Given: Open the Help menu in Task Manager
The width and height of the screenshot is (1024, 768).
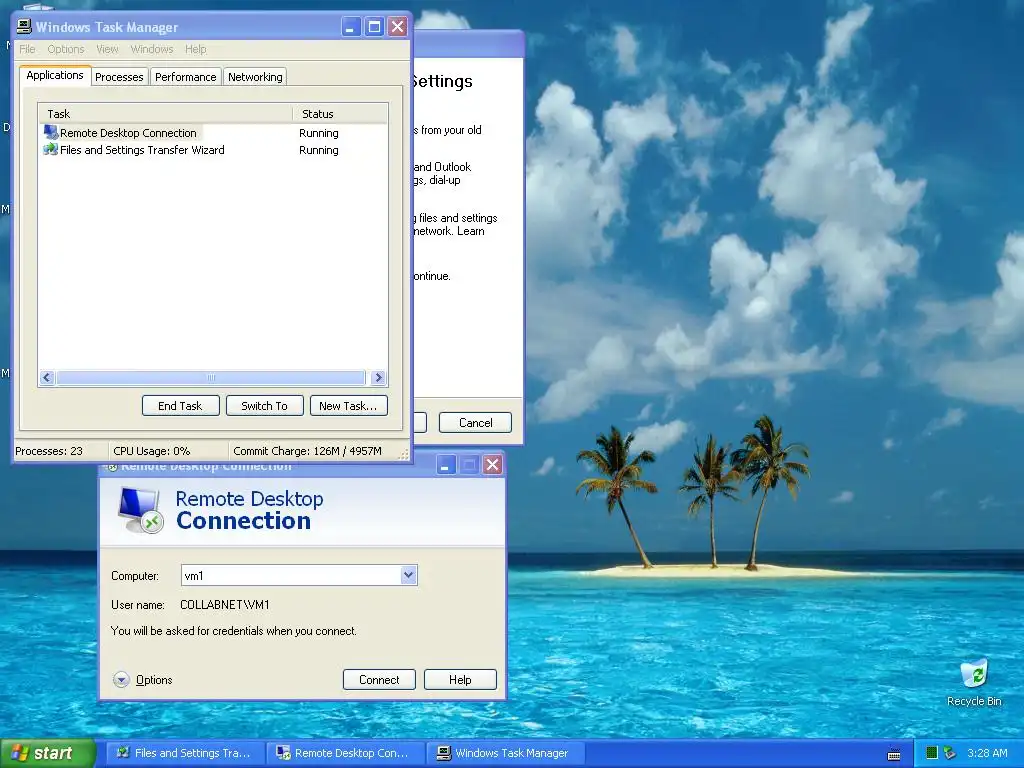Looking at the screenshot, I should point(195,49).
